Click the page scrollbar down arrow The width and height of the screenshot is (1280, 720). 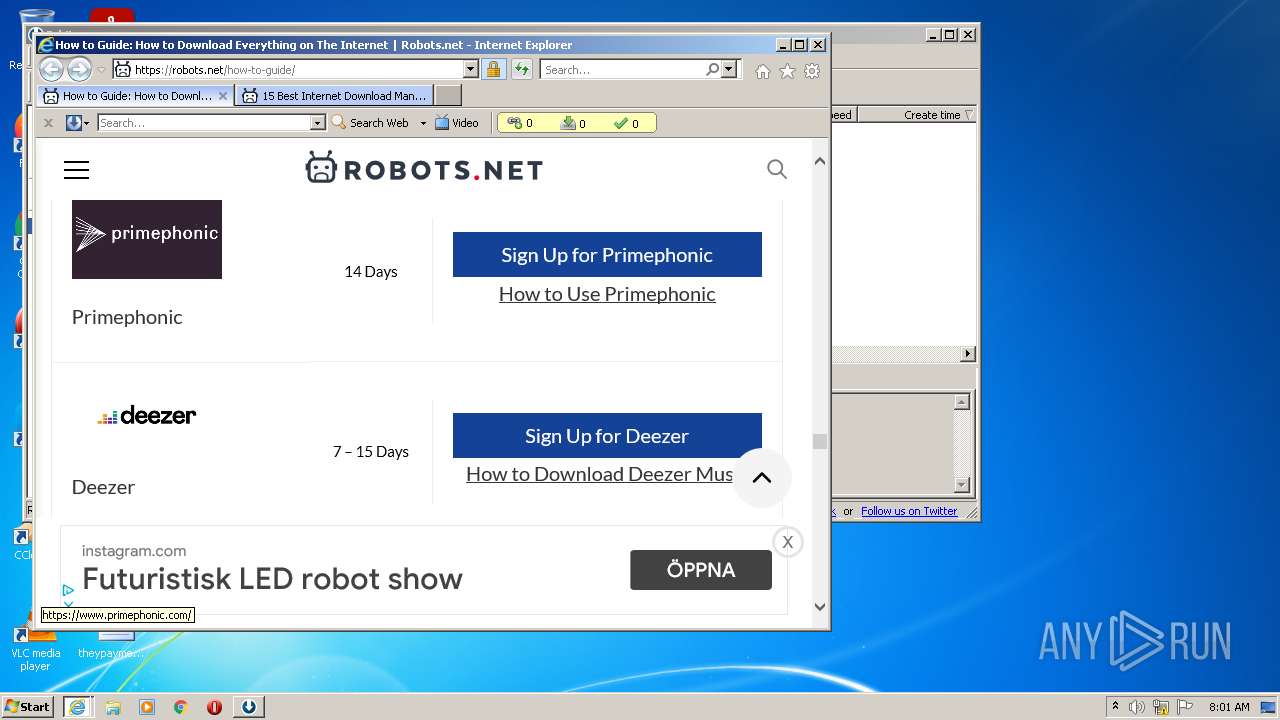click(x=820, y=606)
